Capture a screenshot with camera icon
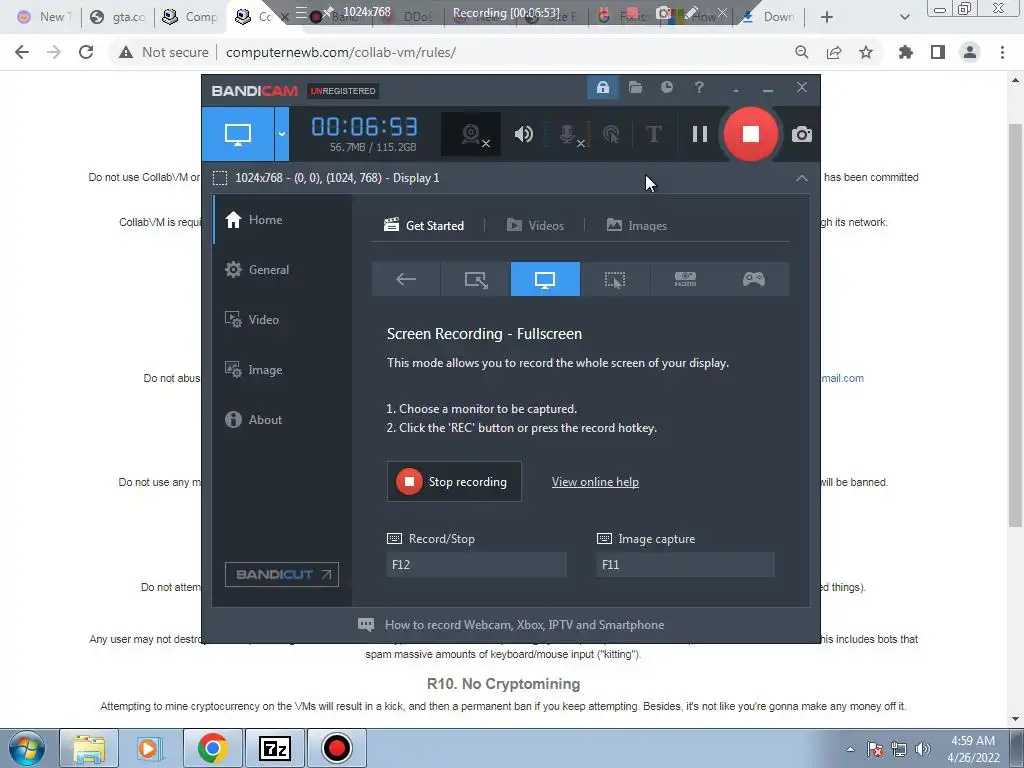Viewport: 1024px width, 768px height. coord(801,135)
